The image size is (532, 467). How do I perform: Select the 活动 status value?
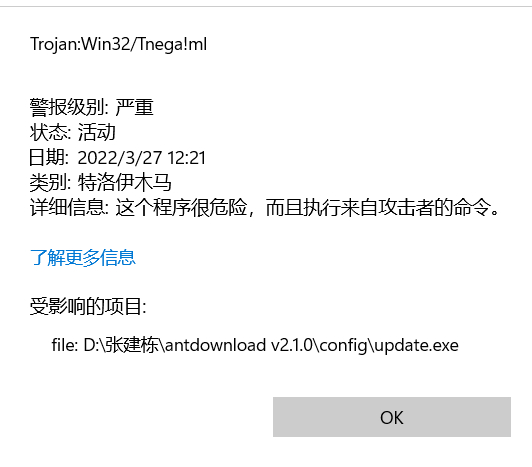click(97, 132)
